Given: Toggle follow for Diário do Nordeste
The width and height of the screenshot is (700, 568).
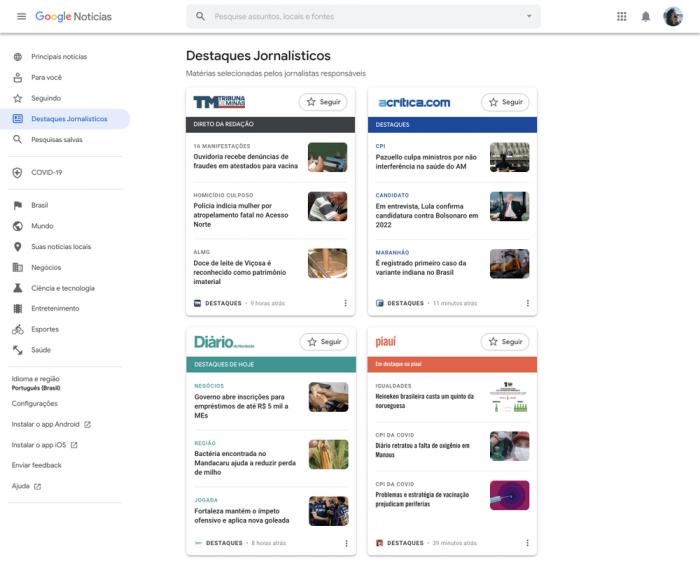Looking at the screenshot, I should point(323,342).
